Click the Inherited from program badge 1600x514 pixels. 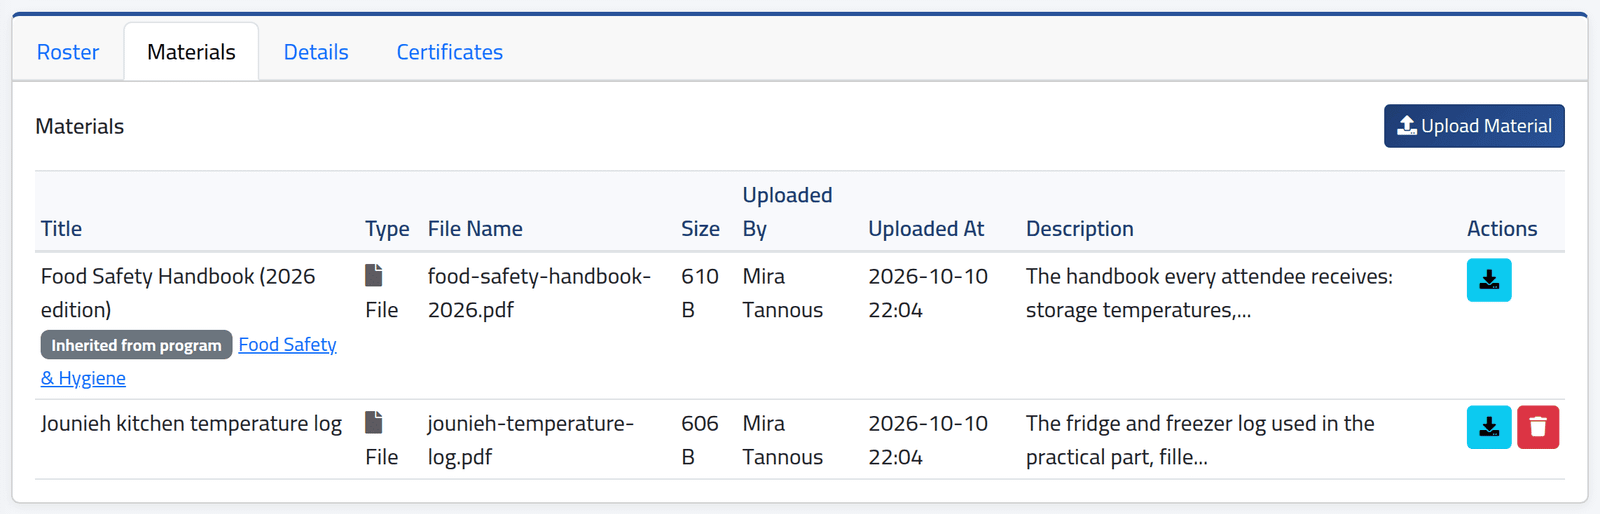tap(136, 345)
